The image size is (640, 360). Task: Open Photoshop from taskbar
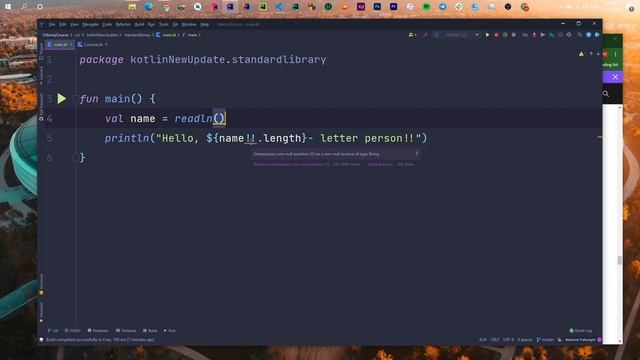click(x=377, y=7)
